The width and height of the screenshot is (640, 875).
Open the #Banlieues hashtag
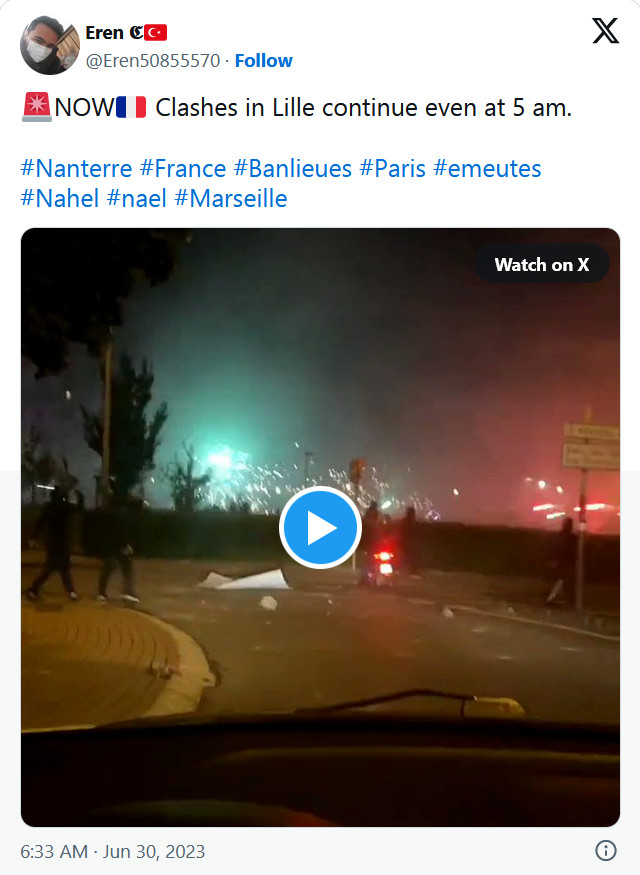coord(293,168)
